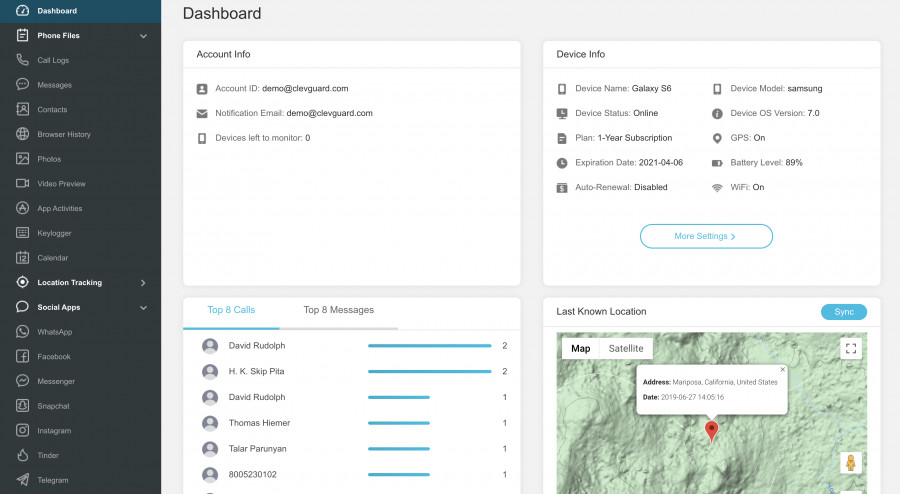Click the Call Logs phone icon
This screenshot has height=494, width=900.
coord(22,60)
